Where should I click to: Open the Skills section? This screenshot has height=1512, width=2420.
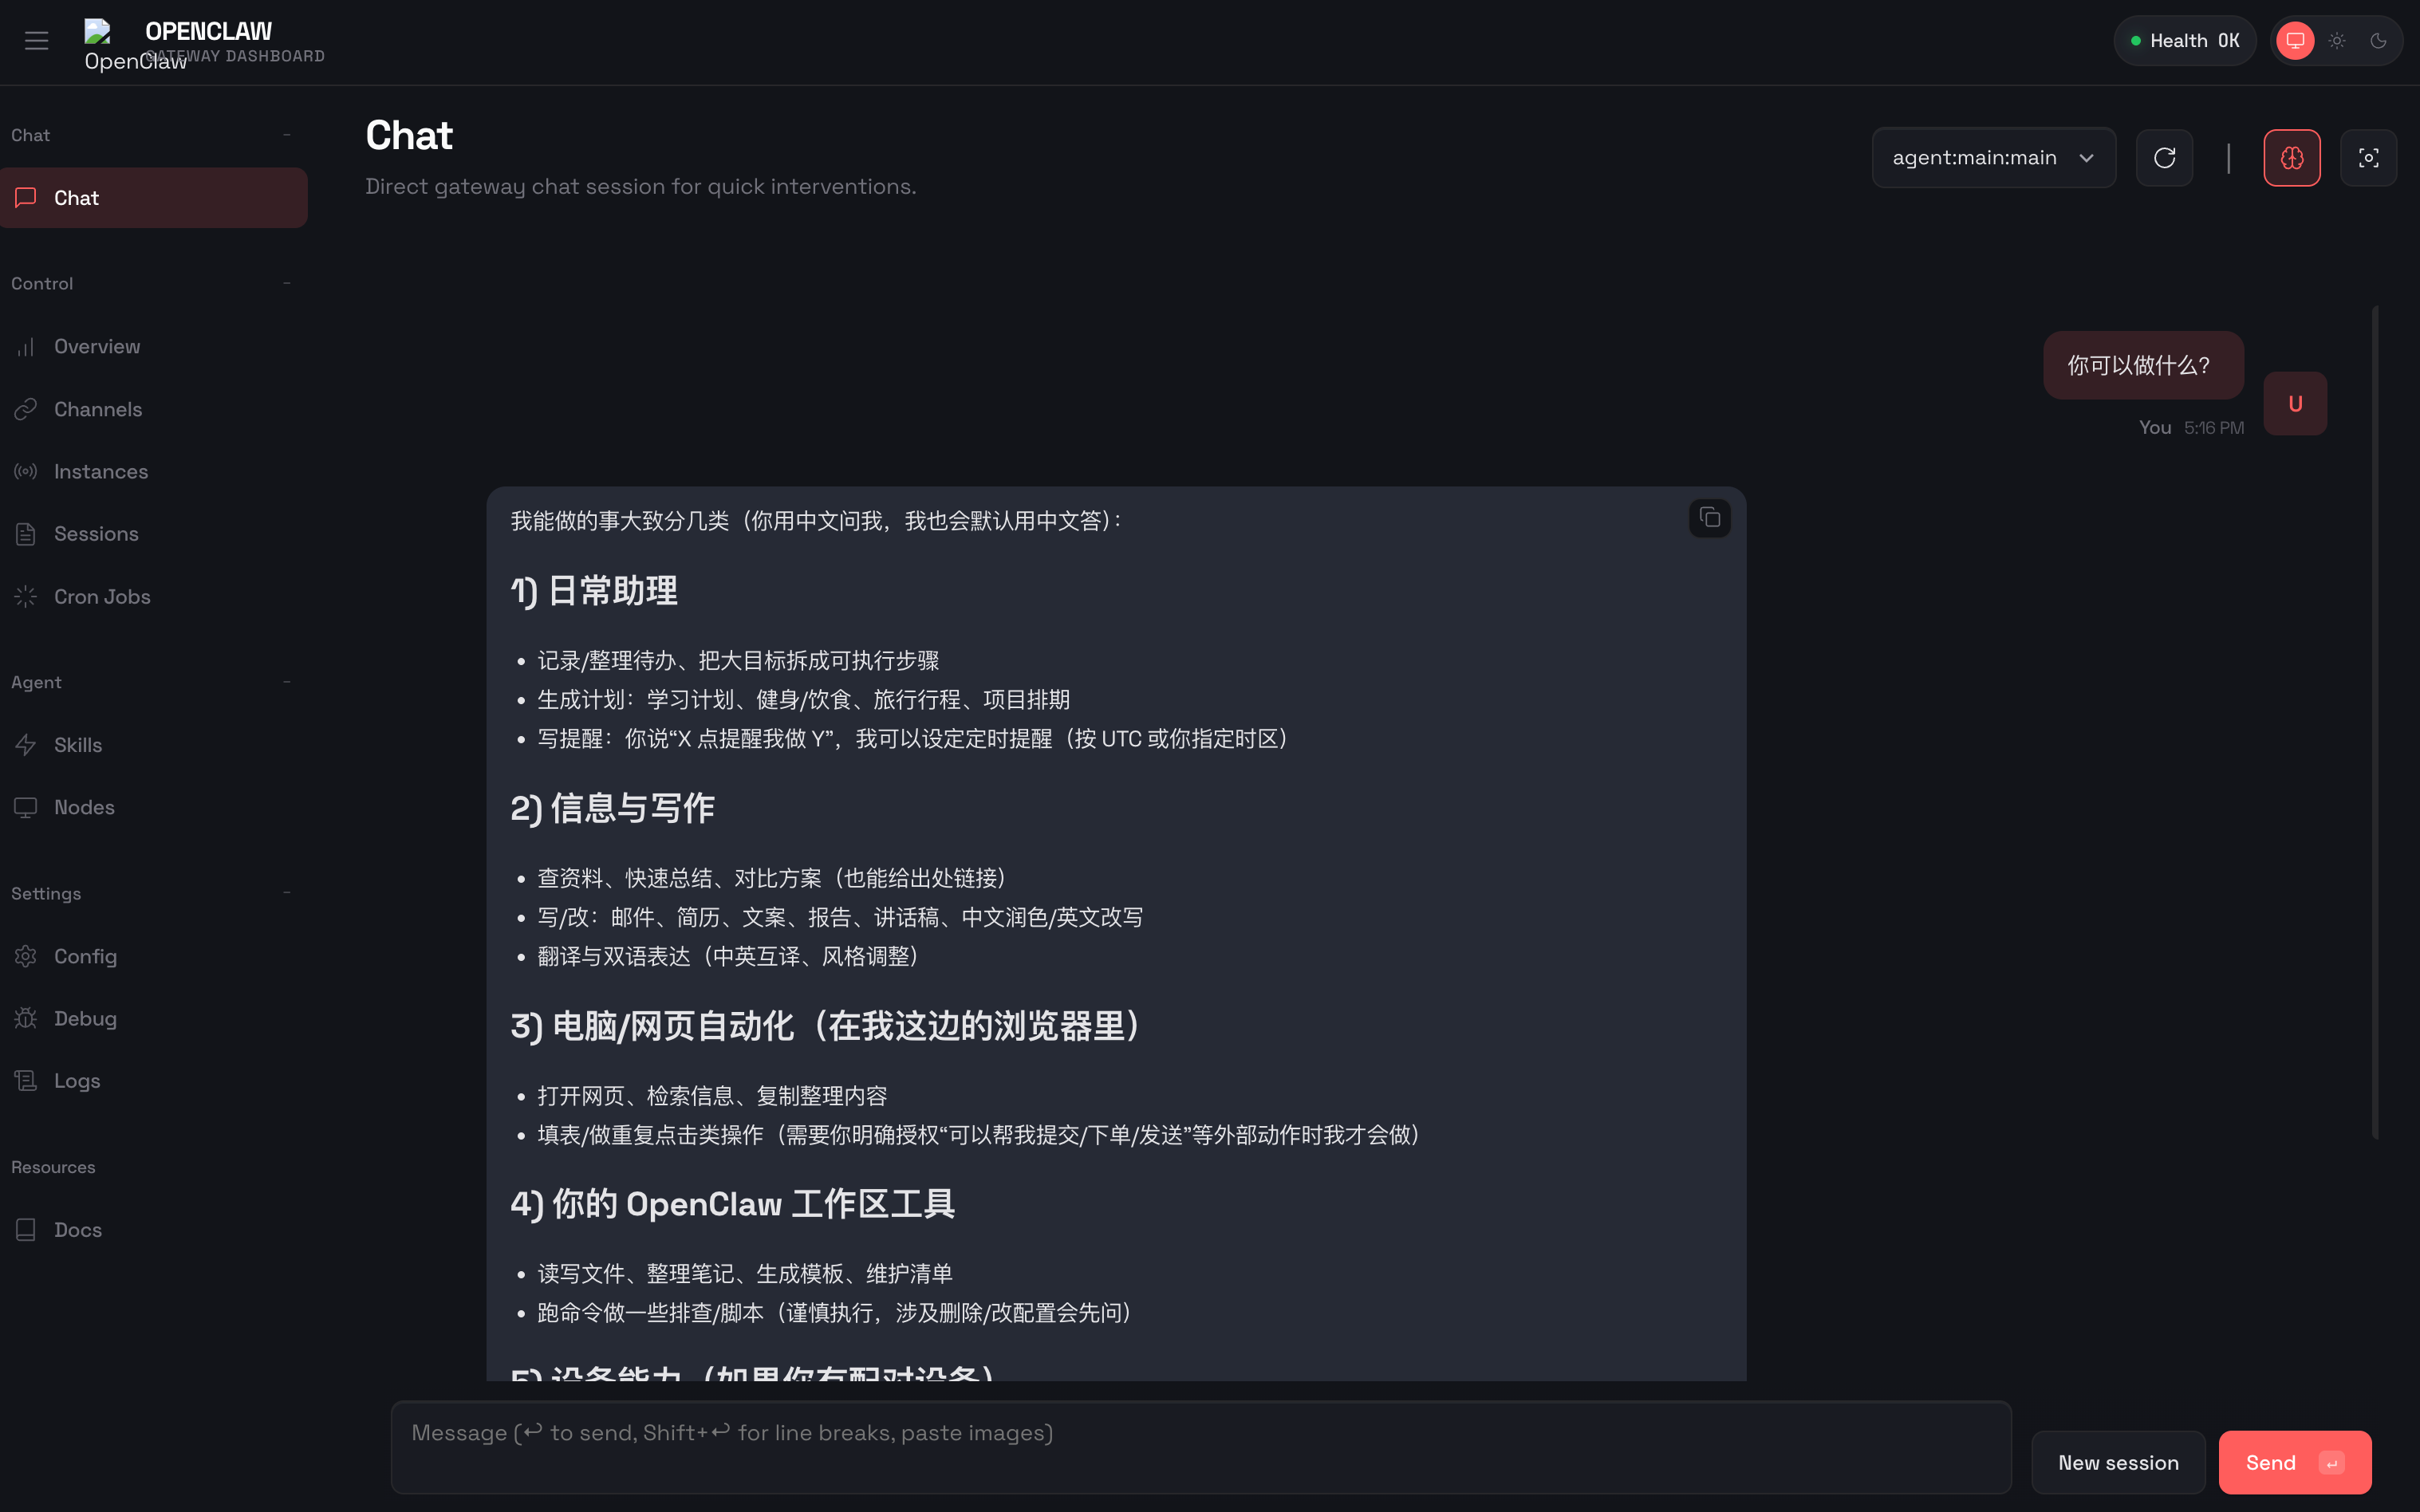point(78,744)
